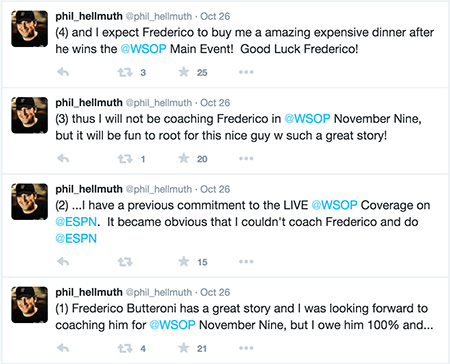Open @WSOP mention in Main Event tweet

click(x=143, y=49)
